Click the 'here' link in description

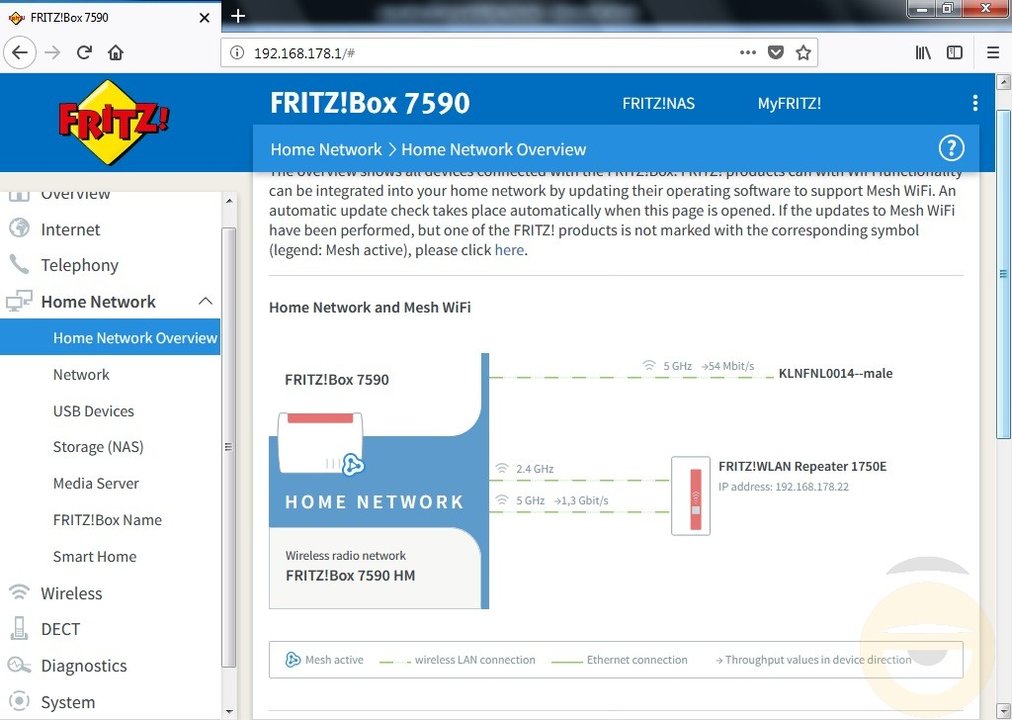coord(509,250)
